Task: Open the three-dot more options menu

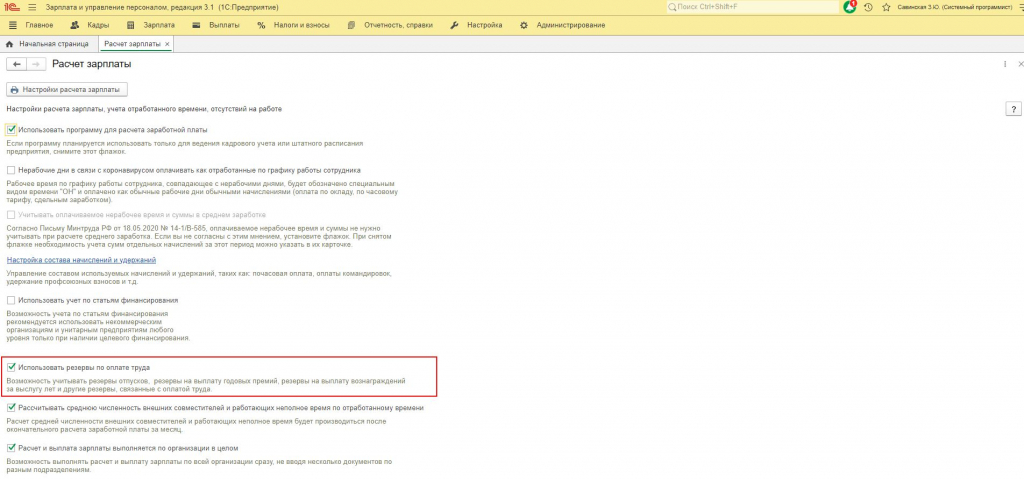Action: coord(1005,64)
